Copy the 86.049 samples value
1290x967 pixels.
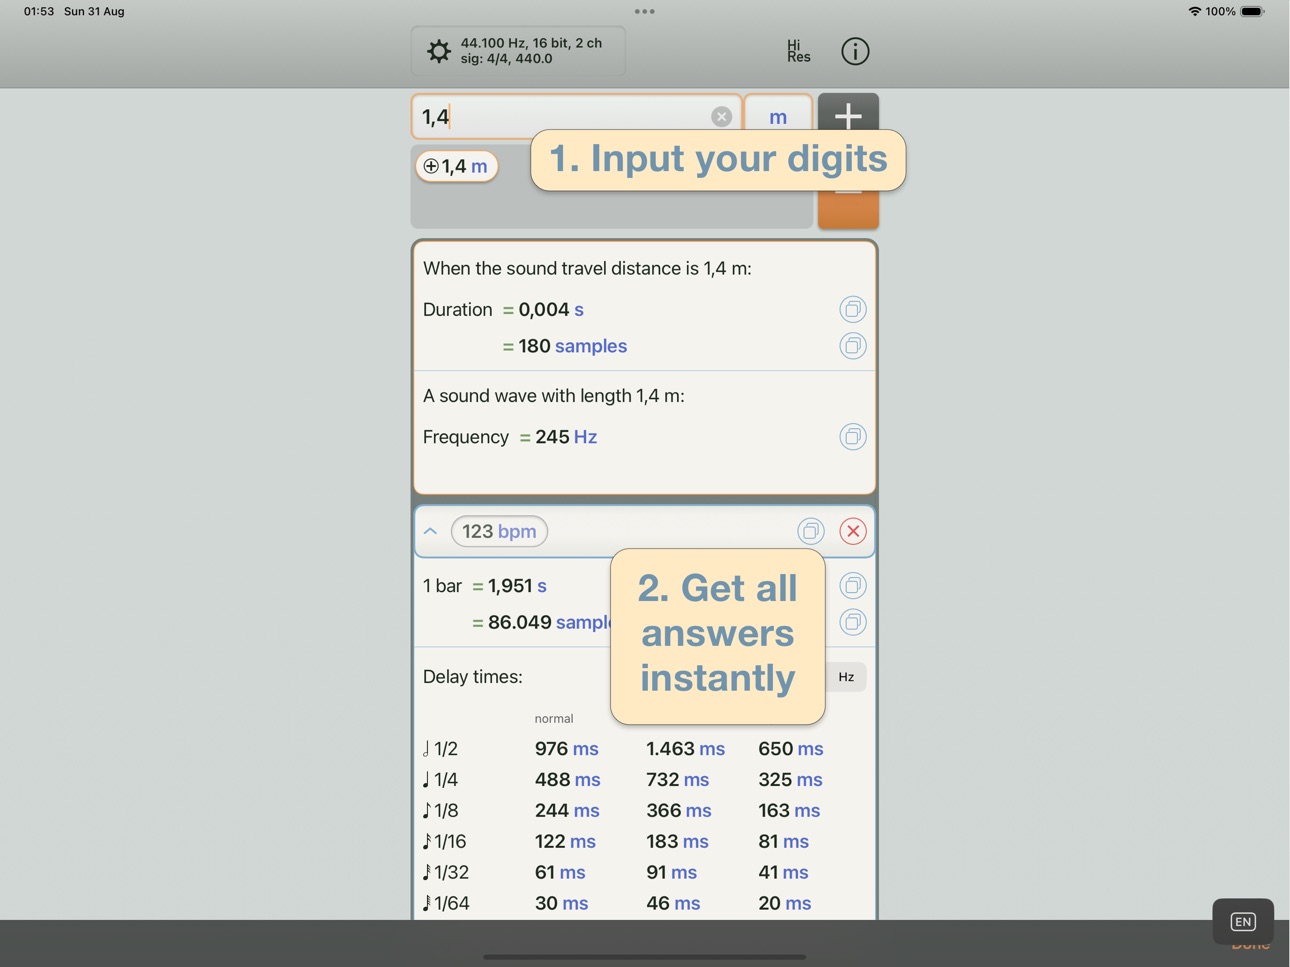[853, 622]
